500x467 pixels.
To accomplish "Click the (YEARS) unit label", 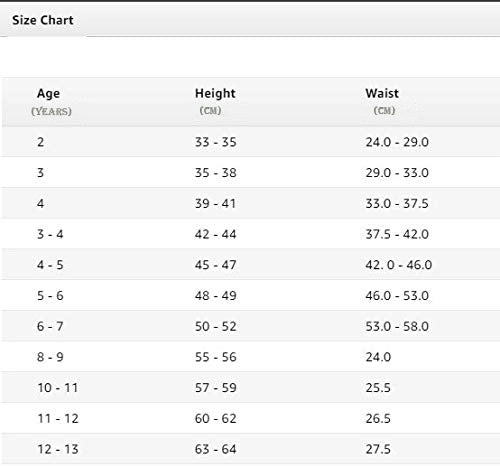I will [51, 111].
